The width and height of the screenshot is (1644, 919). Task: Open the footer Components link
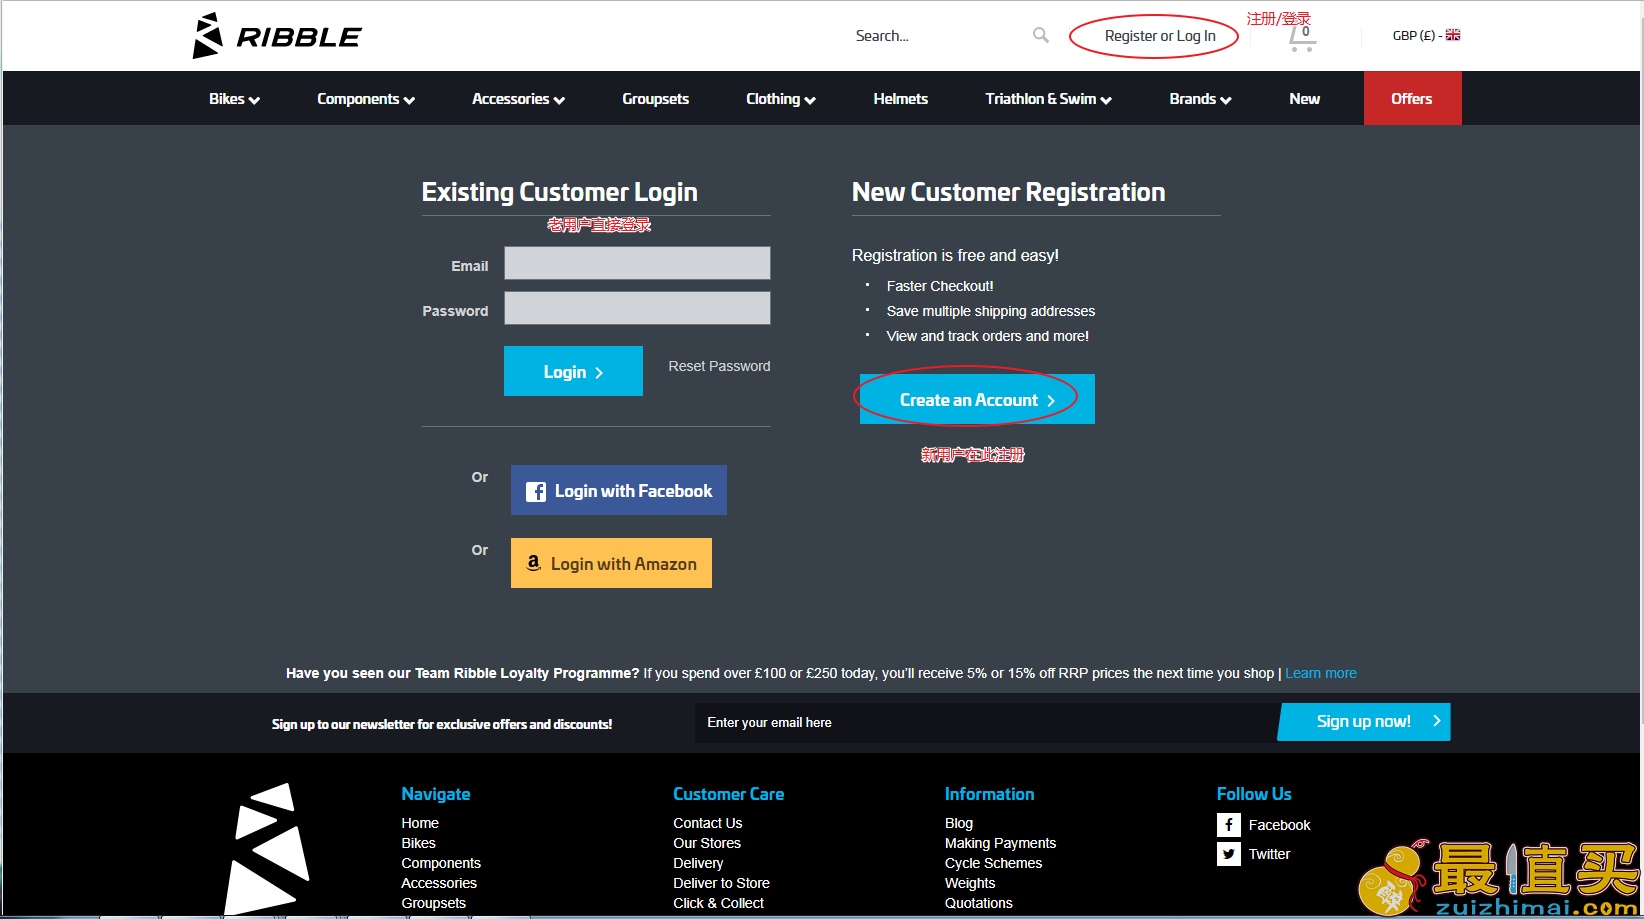pos(441,863)
